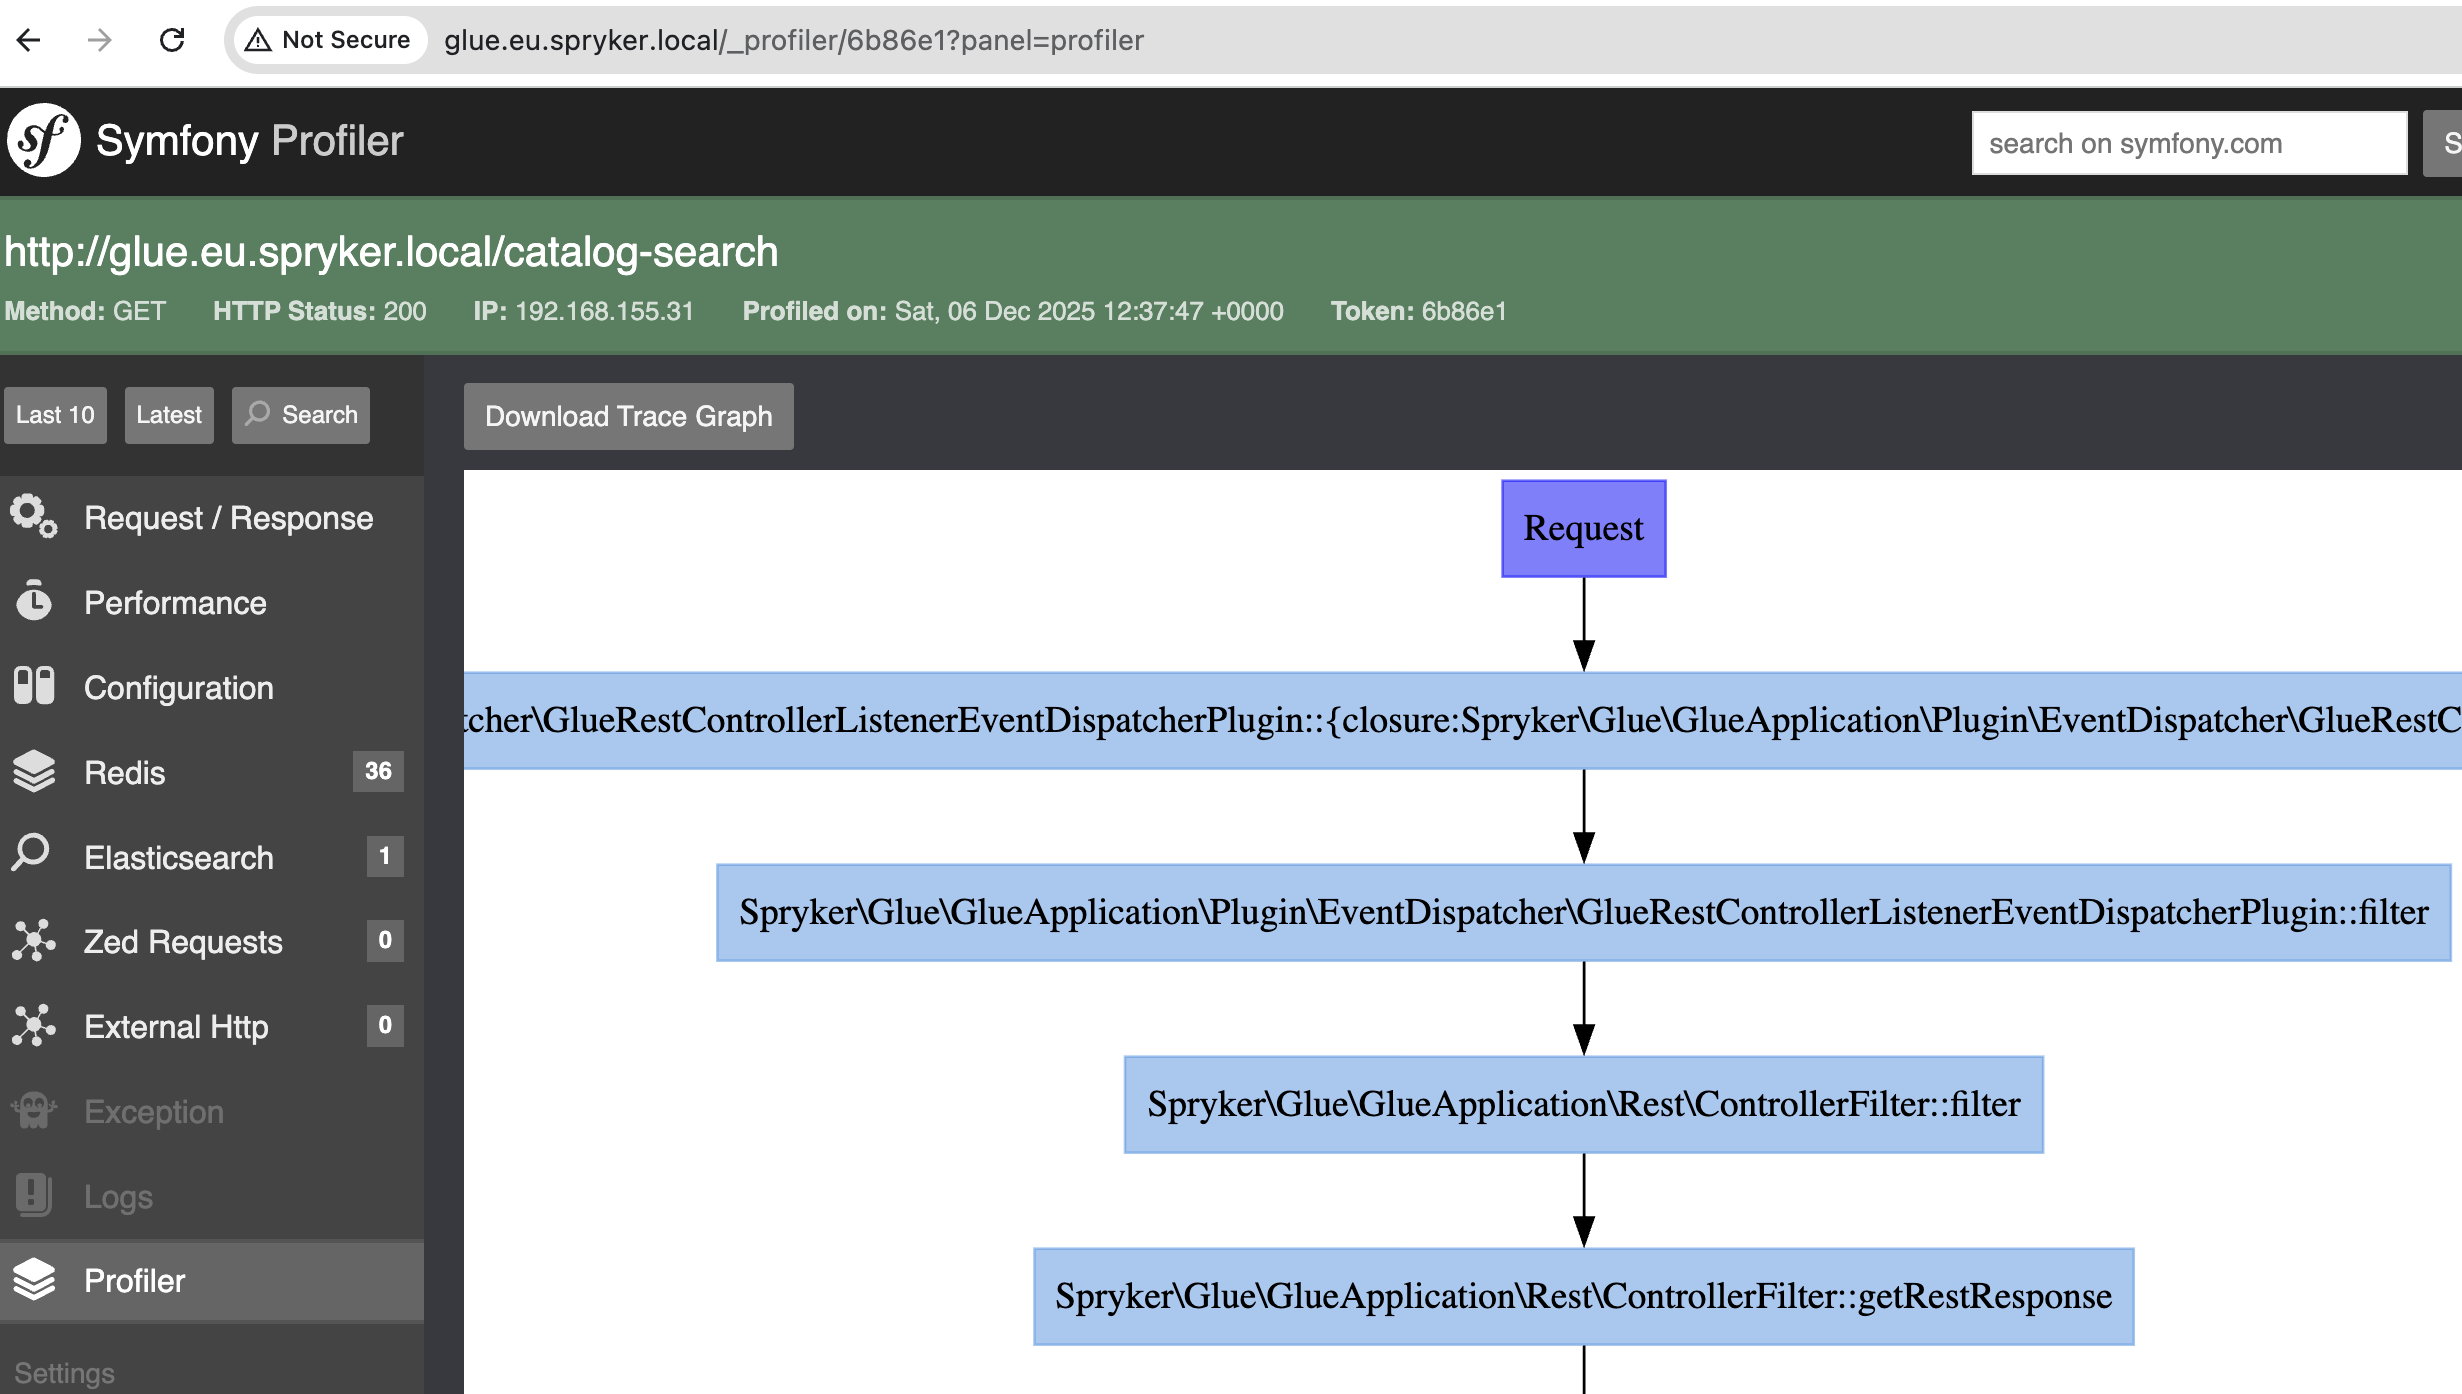
Task: Click the Configuration panel icon
Action: [33, 686]
